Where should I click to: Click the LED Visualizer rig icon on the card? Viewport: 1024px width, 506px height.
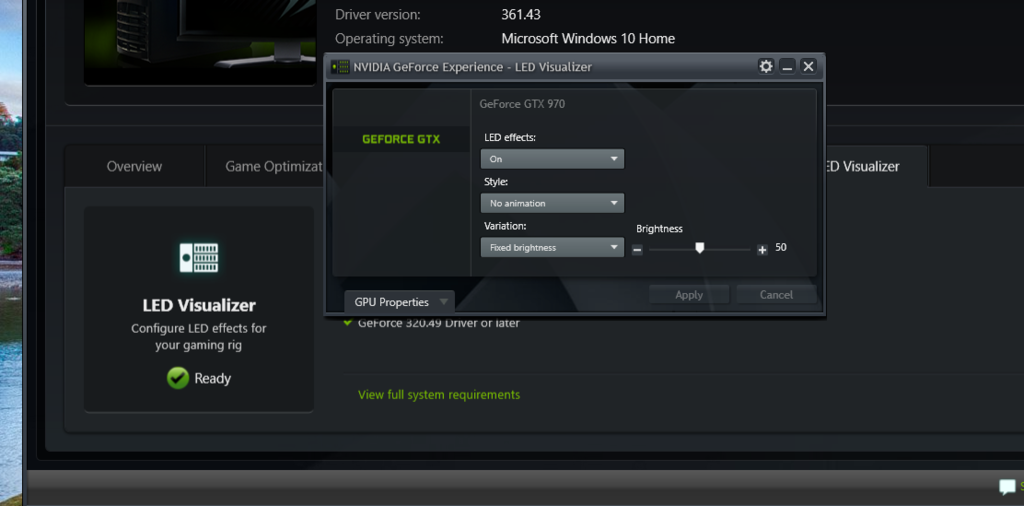pyautogui.click(x=199, y=257)
